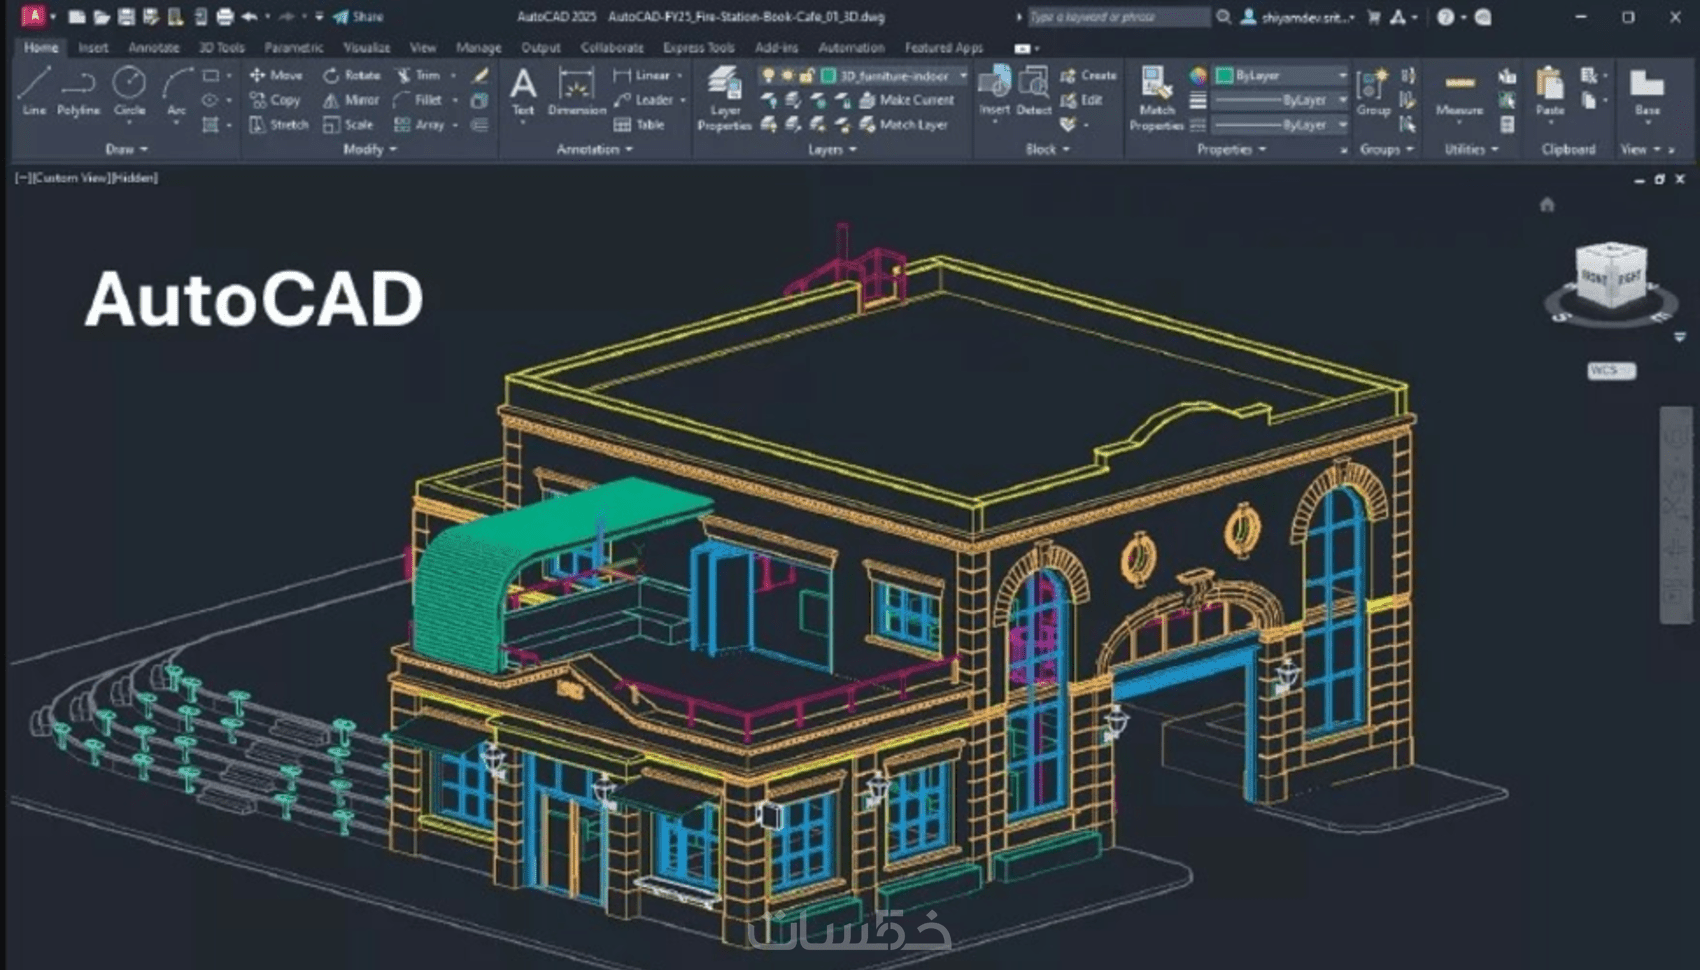Expand the Block panel
1700x970 pixels.
tap(1048, 149)
